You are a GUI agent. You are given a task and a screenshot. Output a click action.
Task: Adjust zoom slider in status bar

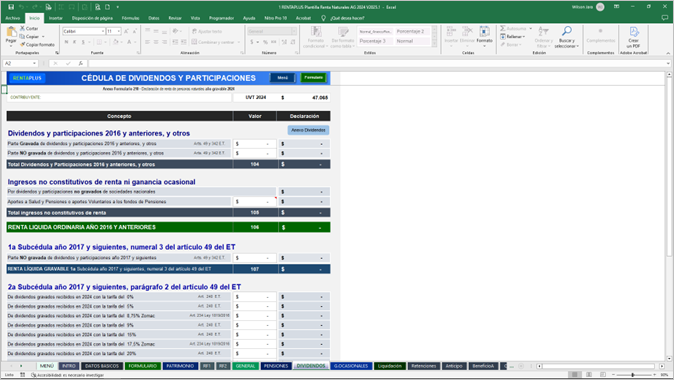[632, 375]
